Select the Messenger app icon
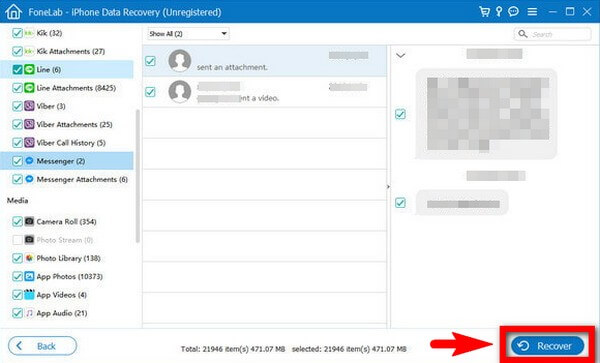Viewport: 600px width, 363px height. pyautogui.click(x=29, y=161)
